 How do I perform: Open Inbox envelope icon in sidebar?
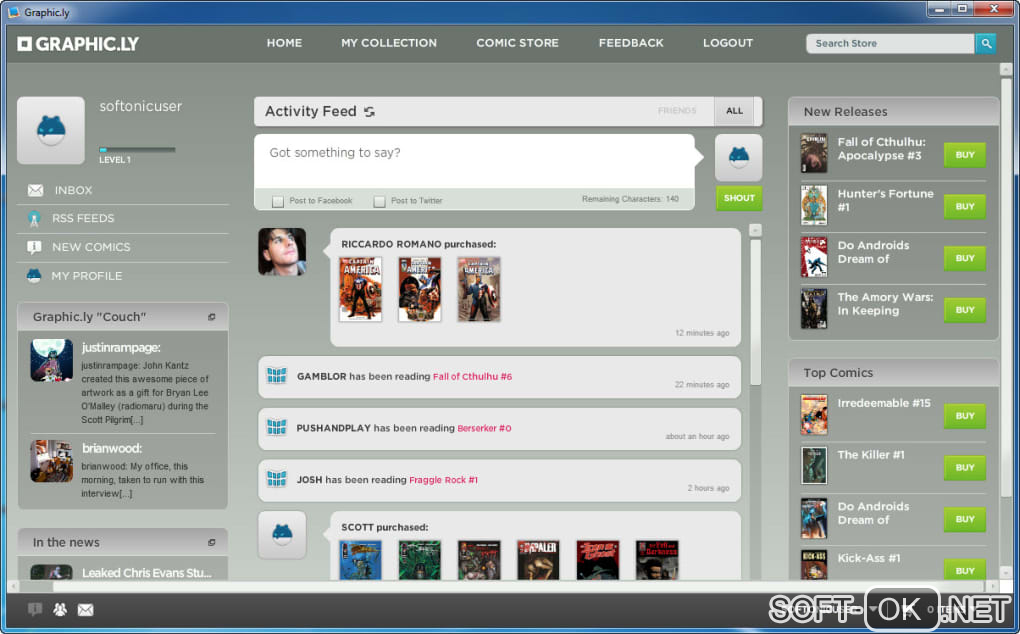click(35, 191)
